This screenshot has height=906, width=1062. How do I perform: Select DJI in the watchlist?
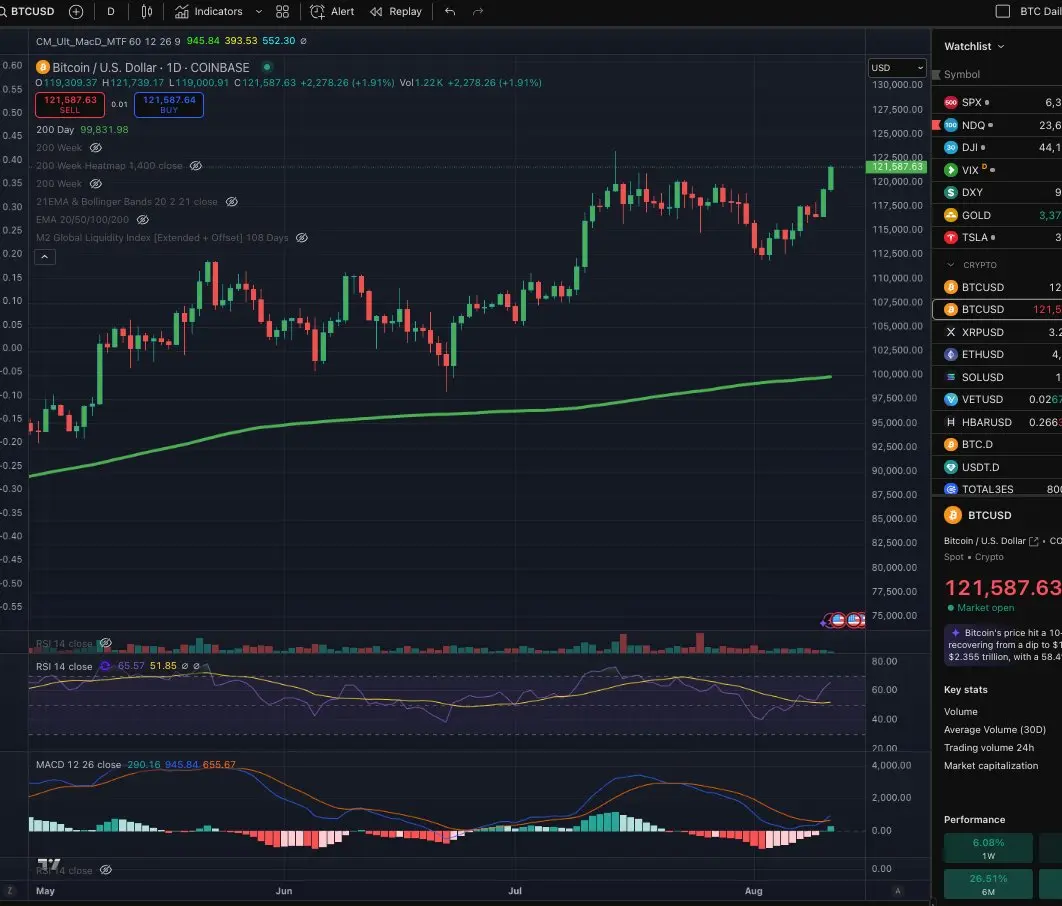tap(997, 147)
